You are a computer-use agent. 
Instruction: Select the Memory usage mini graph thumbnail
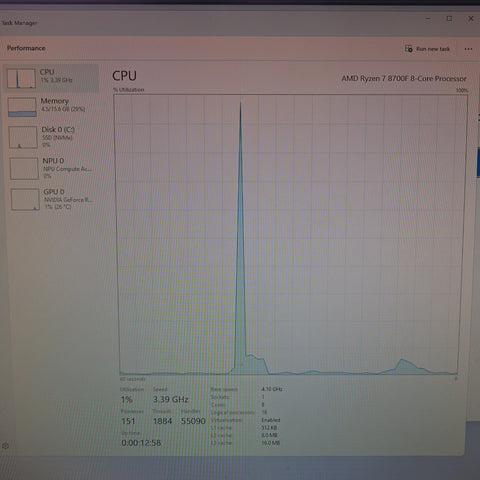[22, 107]
